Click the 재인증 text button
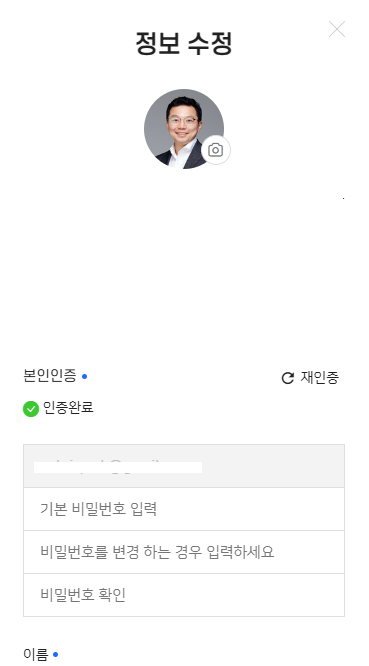This screenshot has width=369, height=666. pos(320,378)
